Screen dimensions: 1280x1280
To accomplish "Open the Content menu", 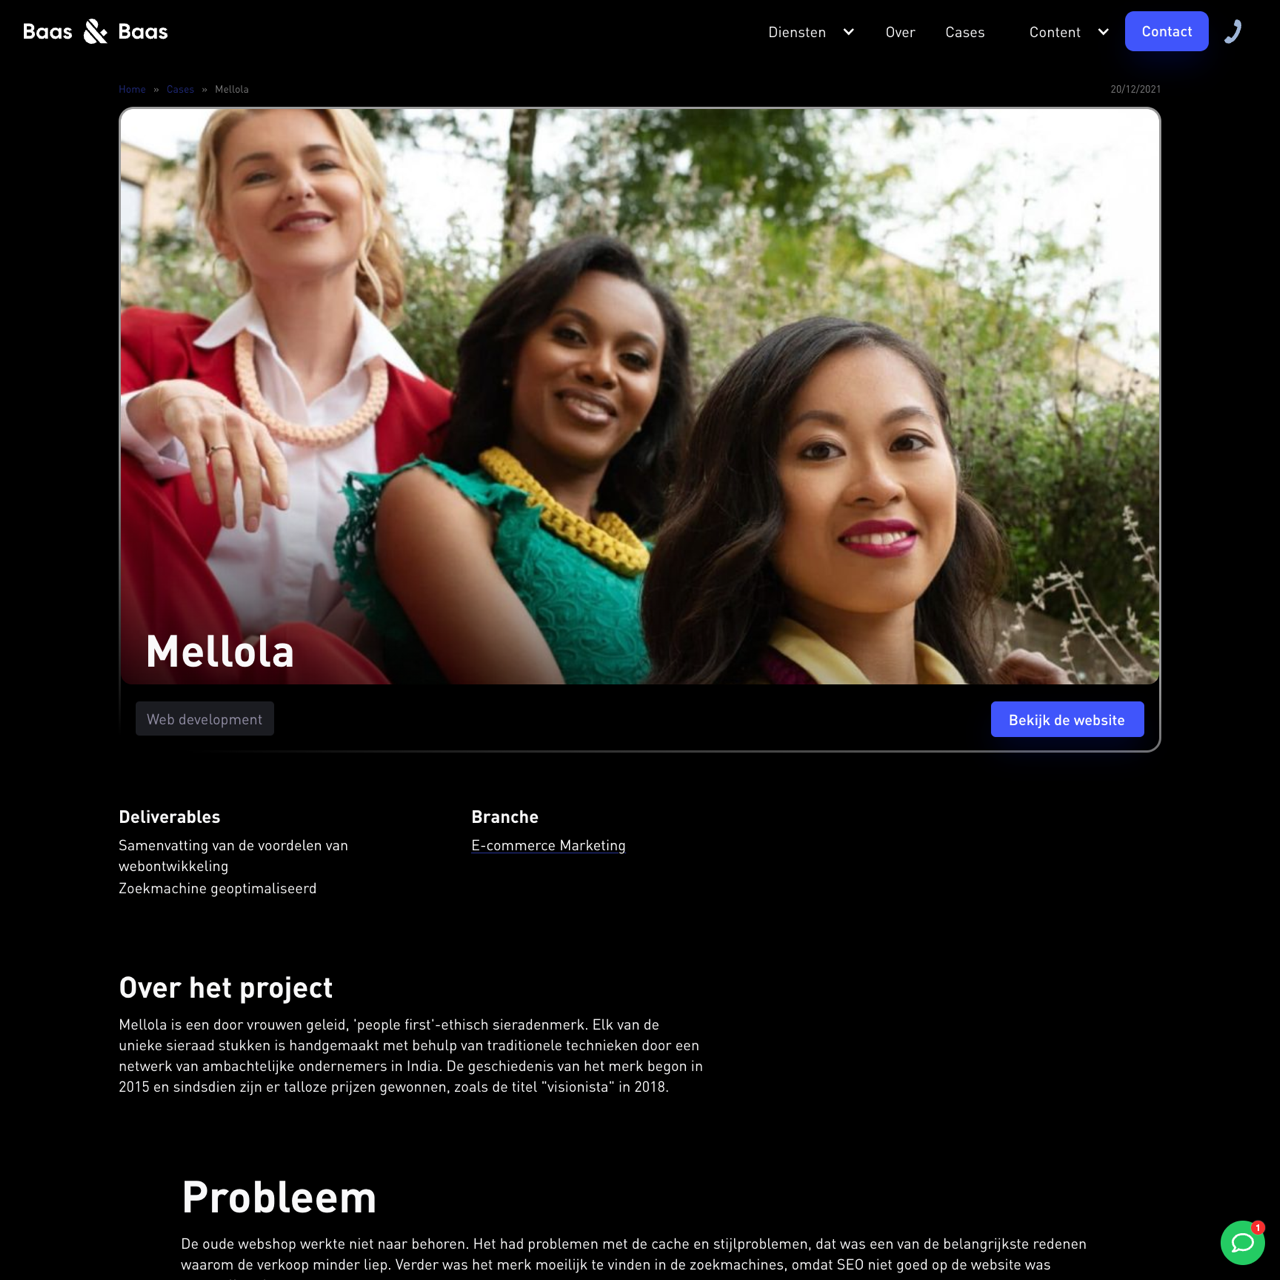I will coord(1055,32).
